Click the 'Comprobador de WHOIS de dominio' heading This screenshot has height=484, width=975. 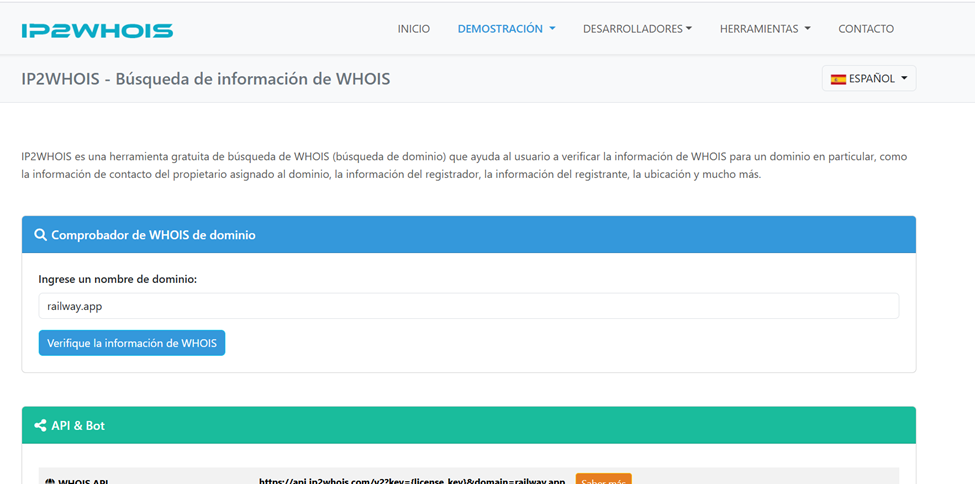153,235
